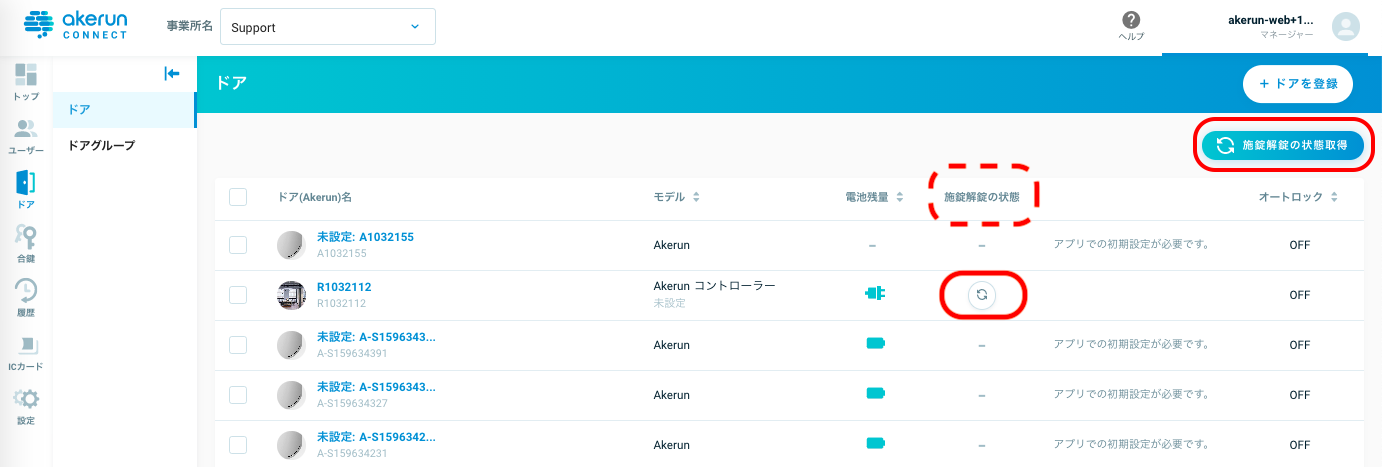
Task: Click the R1032112 door photo thumbnail
Action: coord(291,295)
